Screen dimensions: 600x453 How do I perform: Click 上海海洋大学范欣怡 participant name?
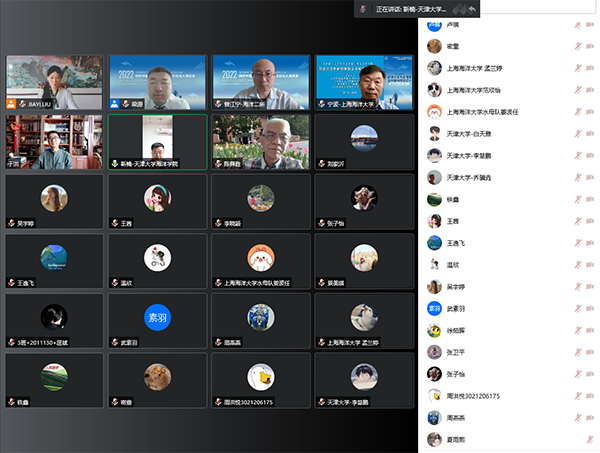(x=480, y=91)
